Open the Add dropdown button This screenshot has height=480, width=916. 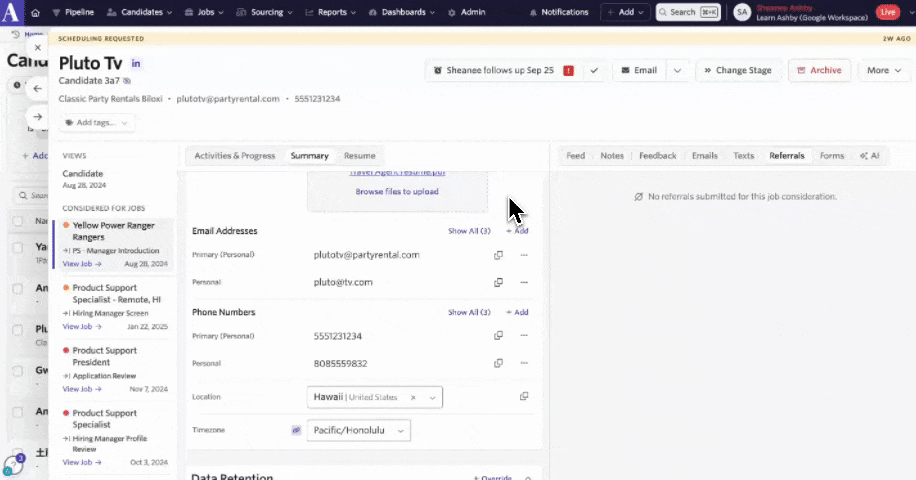[625, 12]
